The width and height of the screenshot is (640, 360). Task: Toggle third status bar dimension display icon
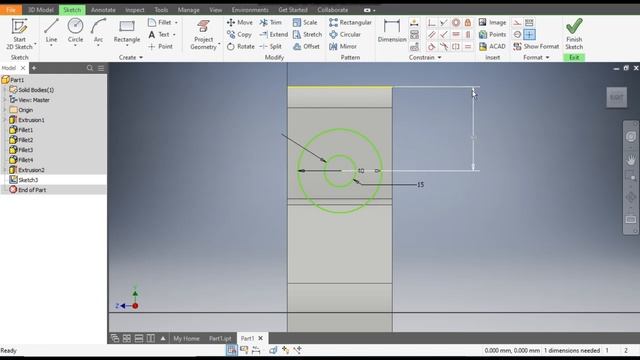coord(256,350)
